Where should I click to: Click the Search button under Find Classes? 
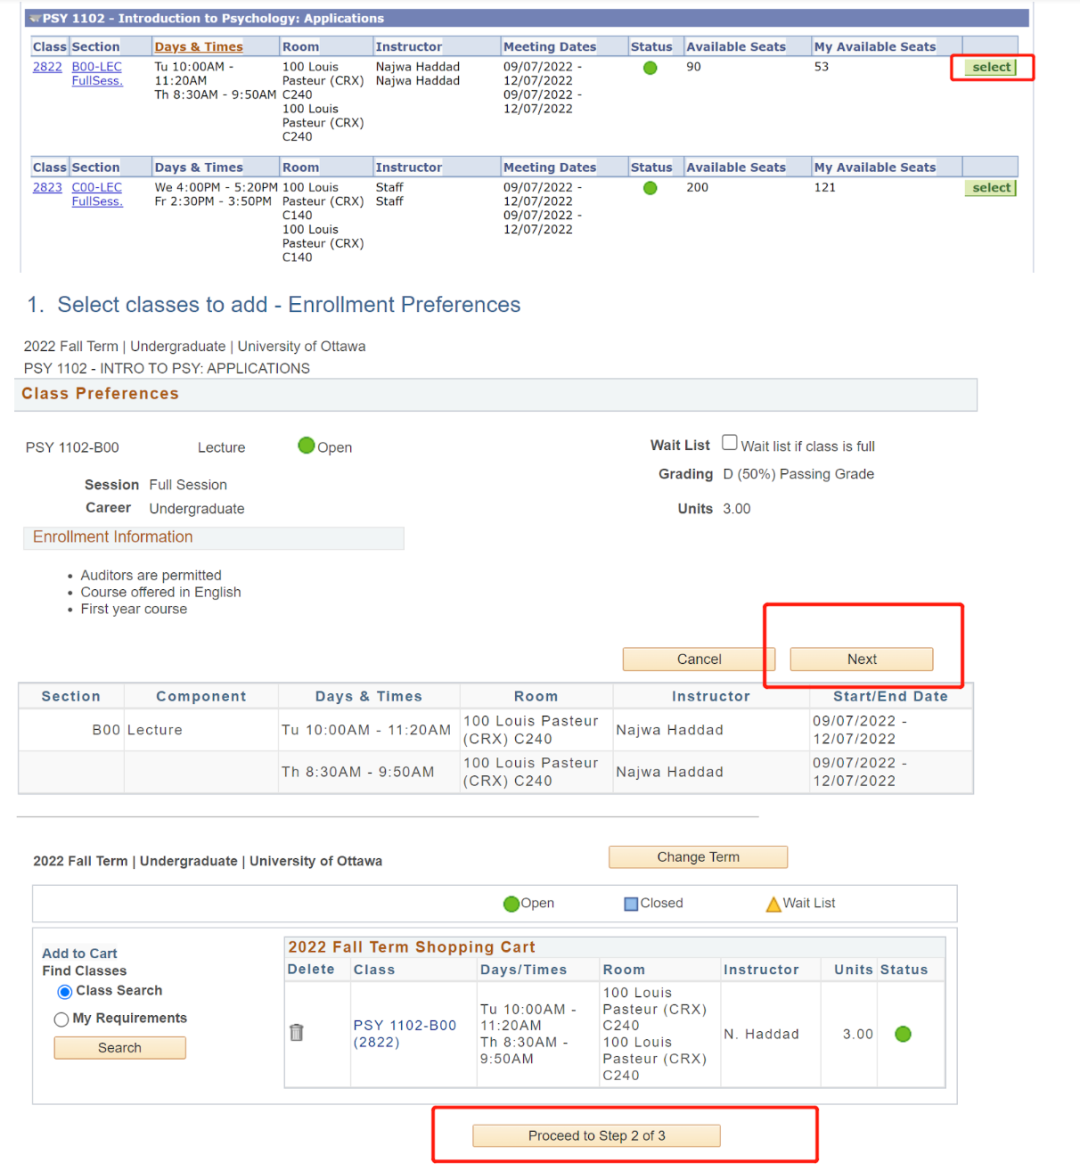(x=120, y=1048)
